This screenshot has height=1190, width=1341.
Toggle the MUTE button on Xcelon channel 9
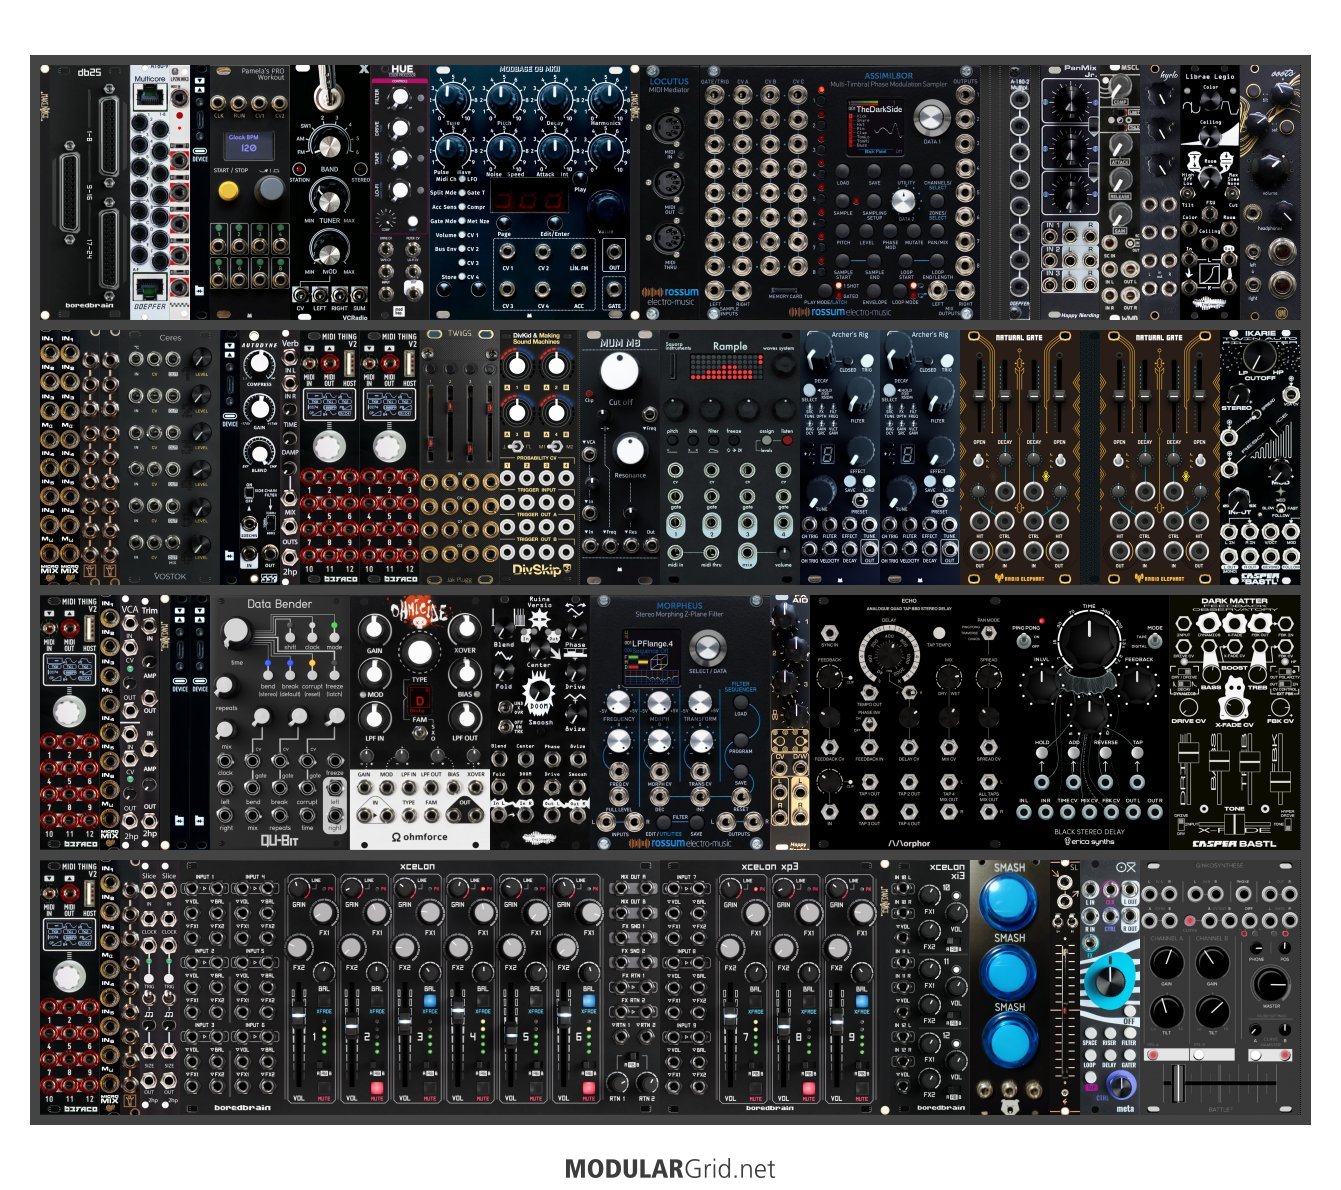862,1088
